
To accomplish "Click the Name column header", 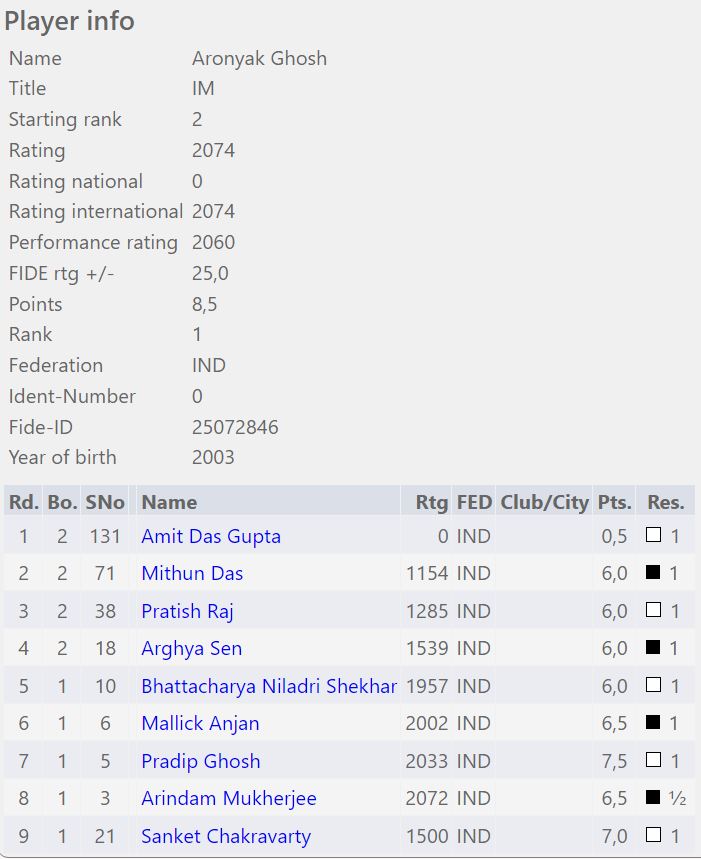I will (169, 502).
